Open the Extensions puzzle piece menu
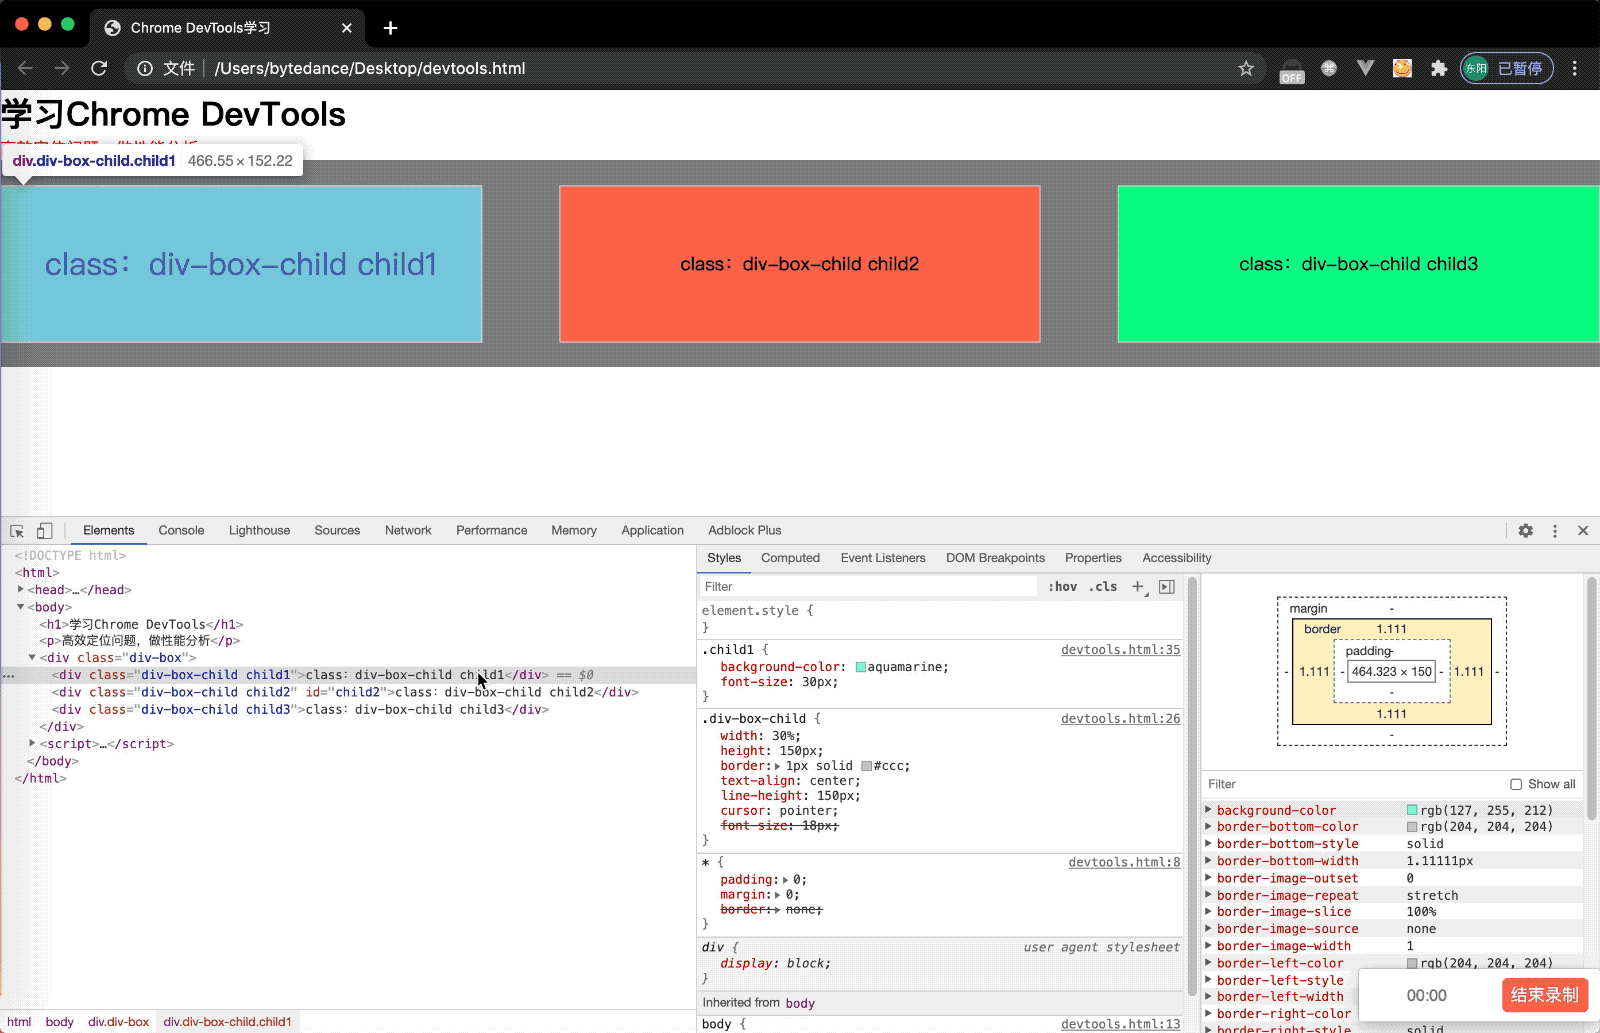 point(1439,68)
